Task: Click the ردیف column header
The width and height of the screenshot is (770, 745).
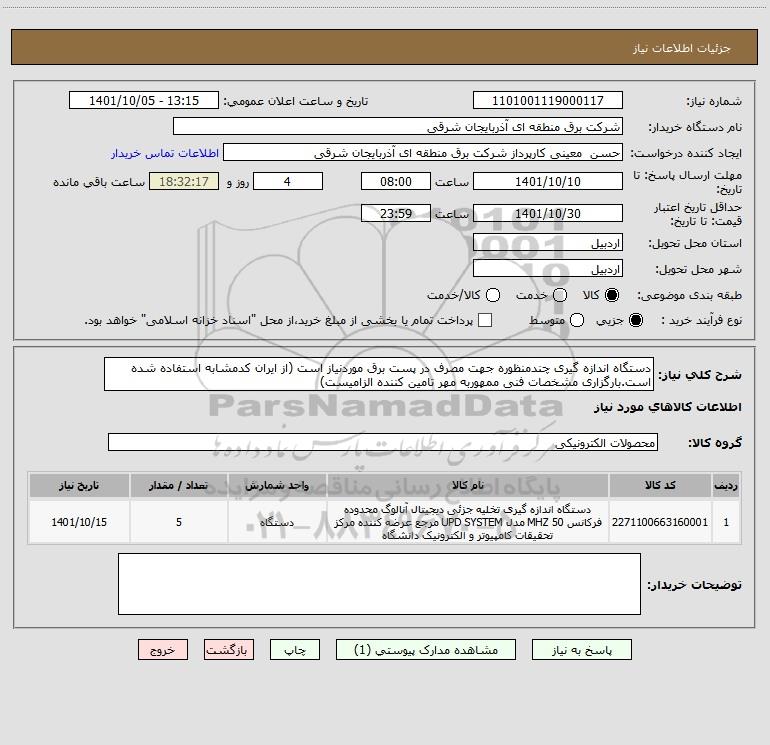Action: coord(726,485)
